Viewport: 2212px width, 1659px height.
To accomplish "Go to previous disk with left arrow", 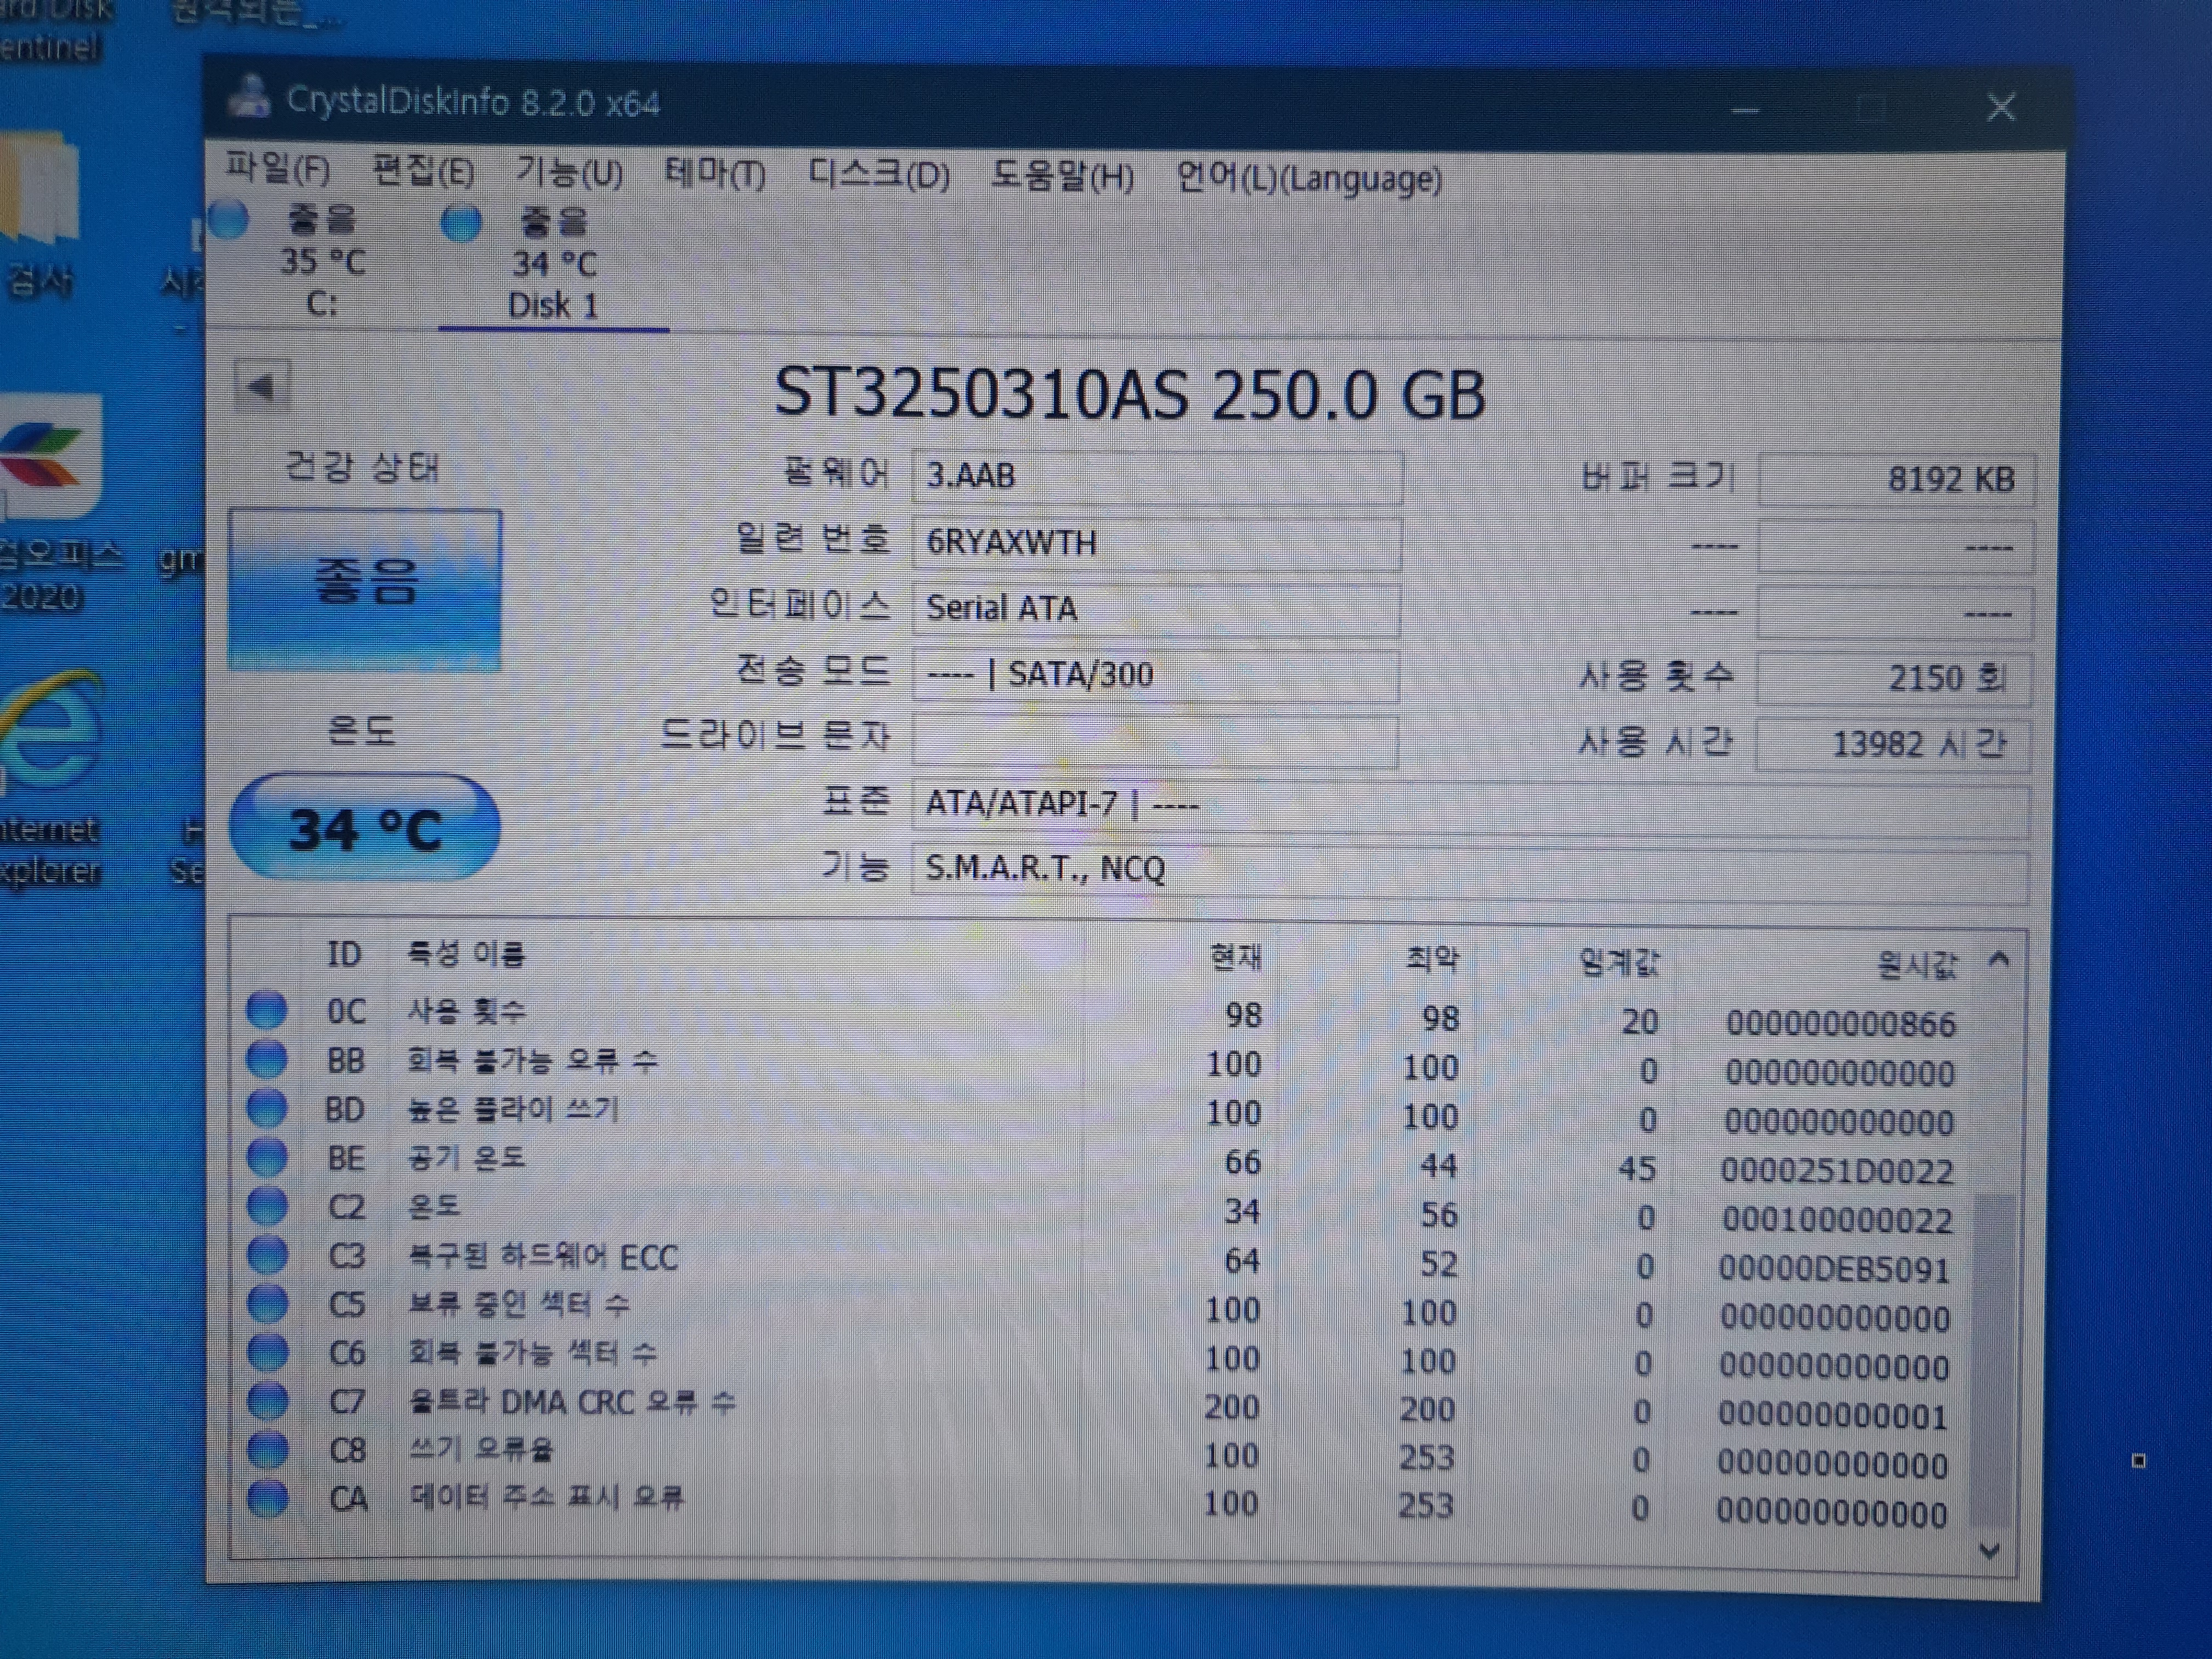I will 262,386.
